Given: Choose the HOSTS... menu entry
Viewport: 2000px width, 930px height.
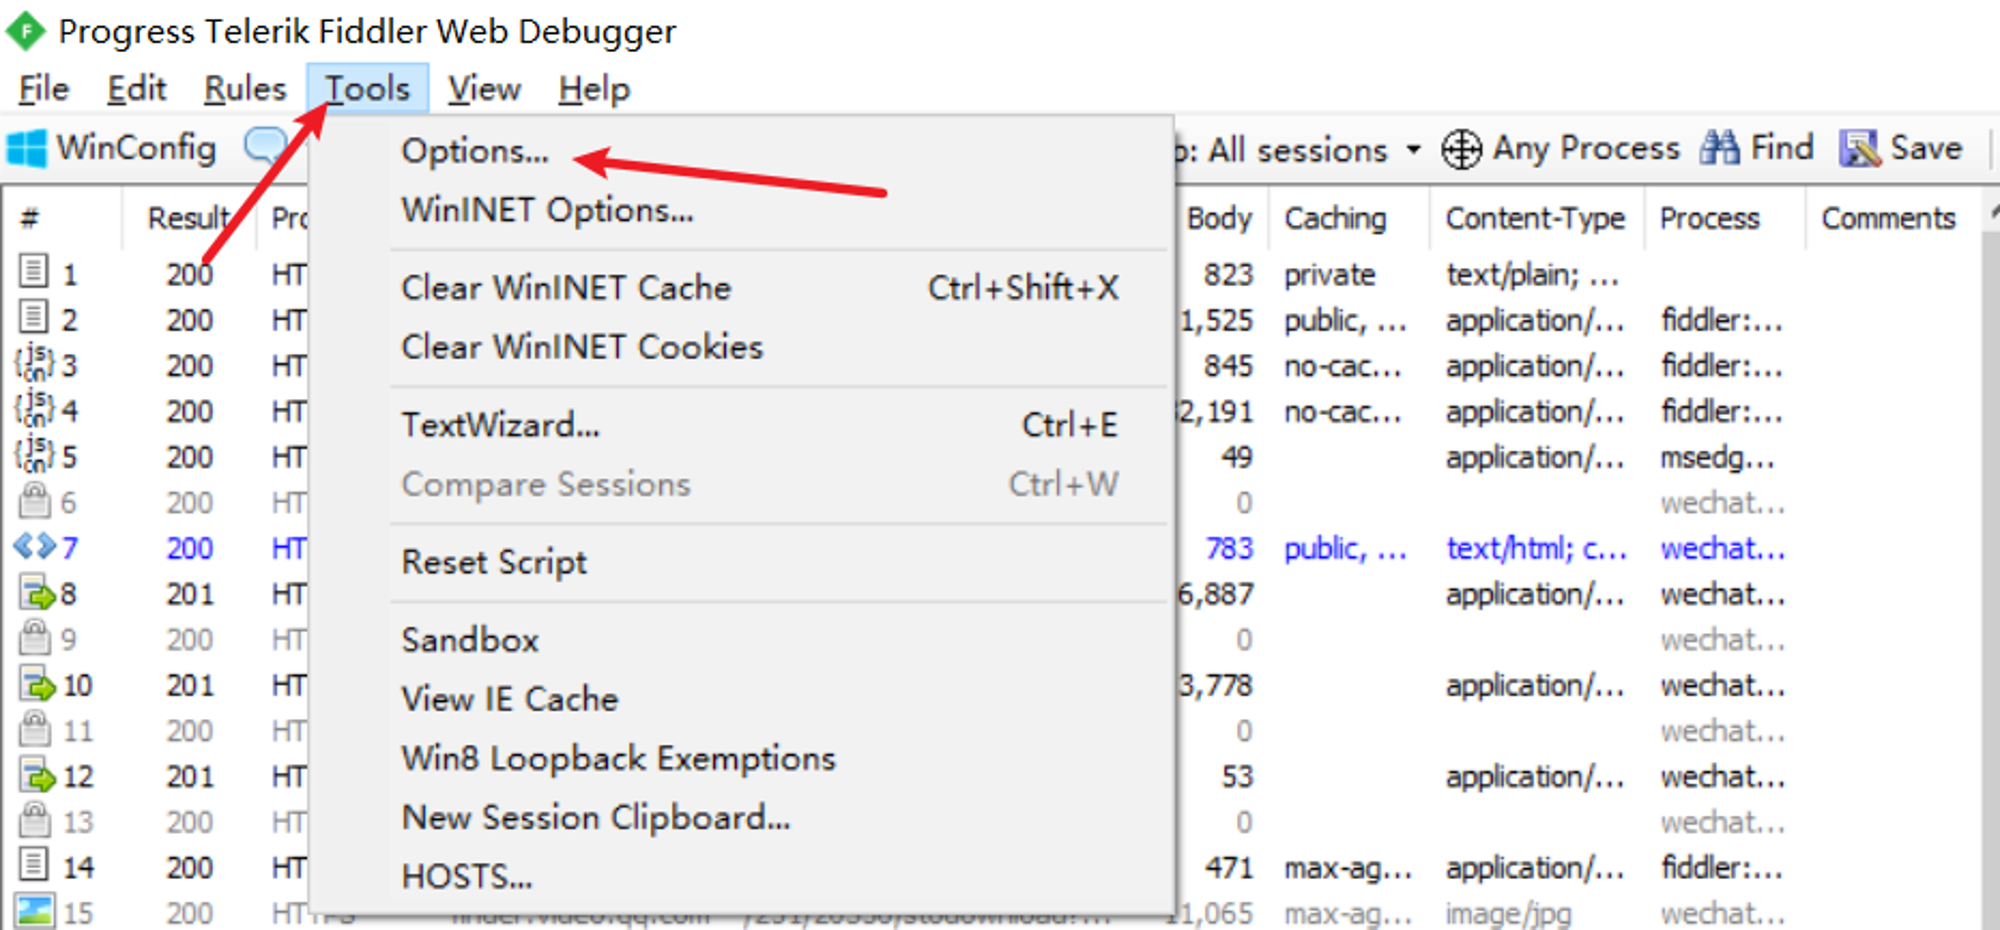Looking at the screenshot, I should [x=467, y=877].
